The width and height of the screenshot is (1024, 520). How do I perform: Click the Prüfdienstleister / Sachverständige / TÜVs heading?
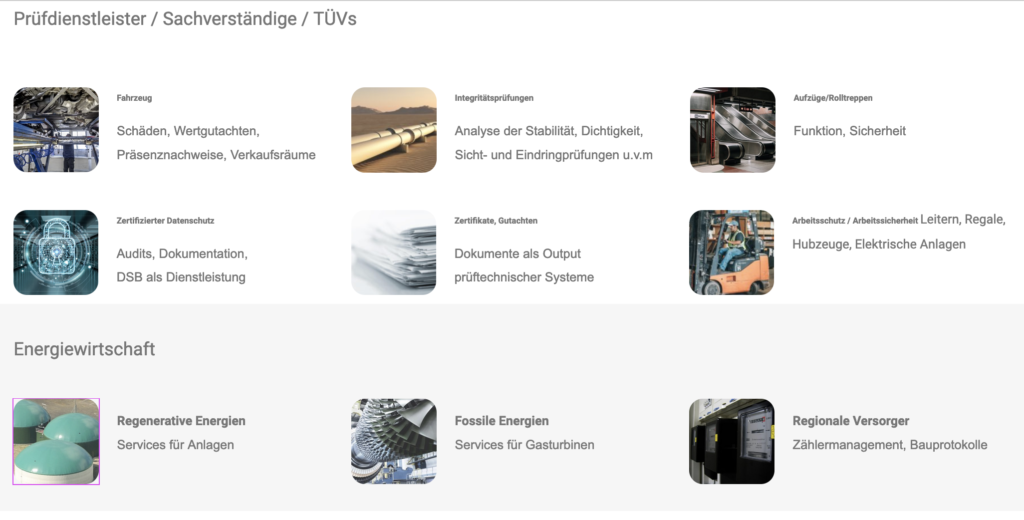pos(185,19)
